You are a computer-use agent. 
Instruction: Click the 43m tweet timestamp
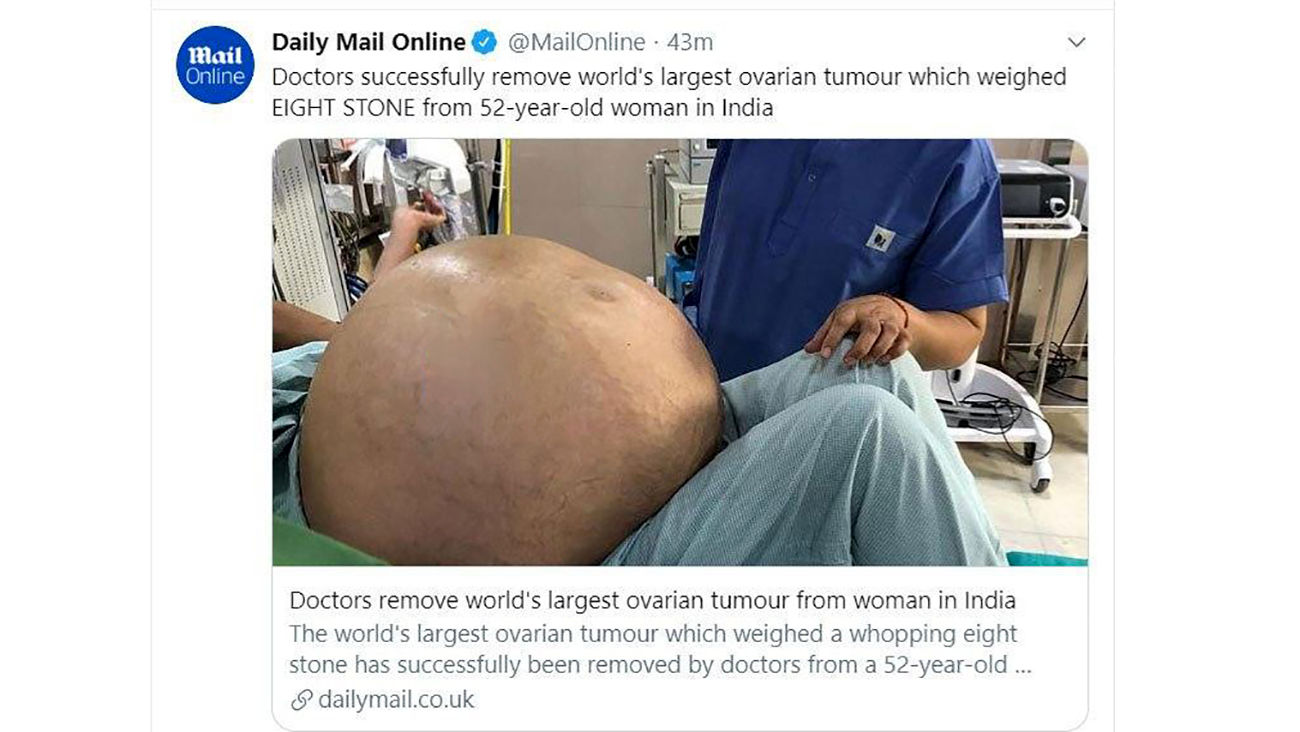click(690, 42)
